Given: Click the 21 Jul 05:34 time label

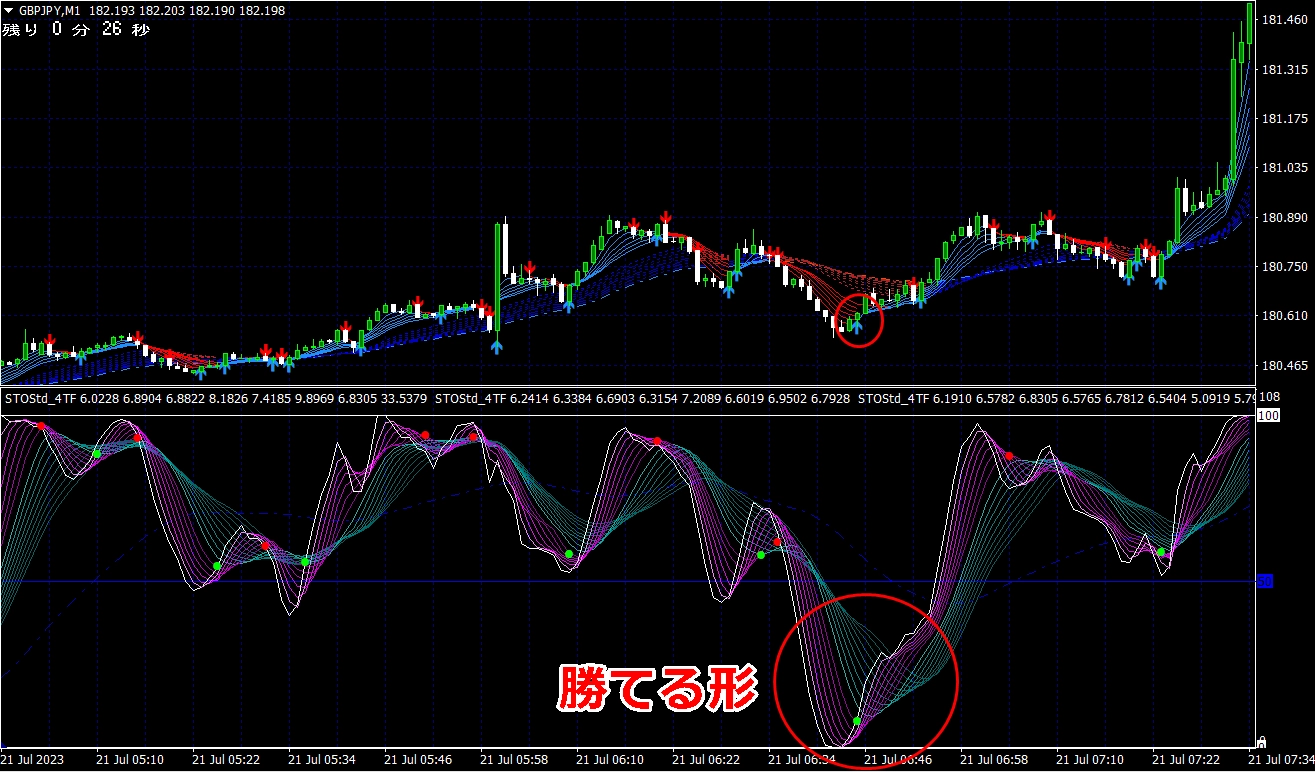Looking at the screenshot, I should (322, 760).
